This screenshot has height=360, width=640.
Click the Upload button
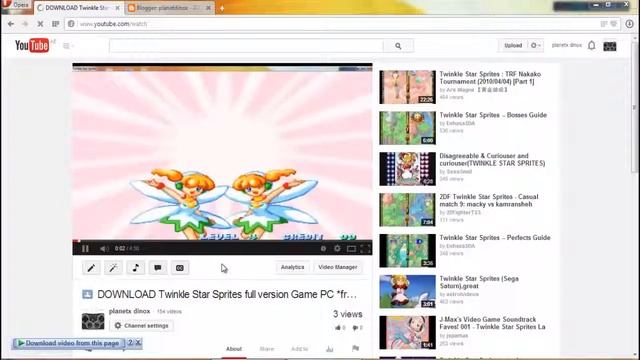513,45
